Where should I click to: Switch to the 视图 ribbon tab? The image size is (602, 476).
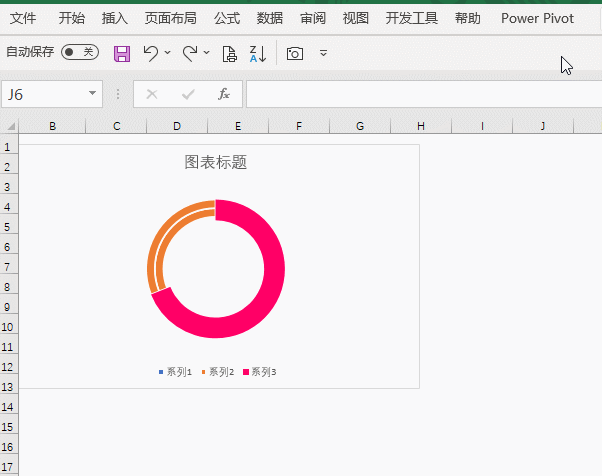click(x=356, y=18)
